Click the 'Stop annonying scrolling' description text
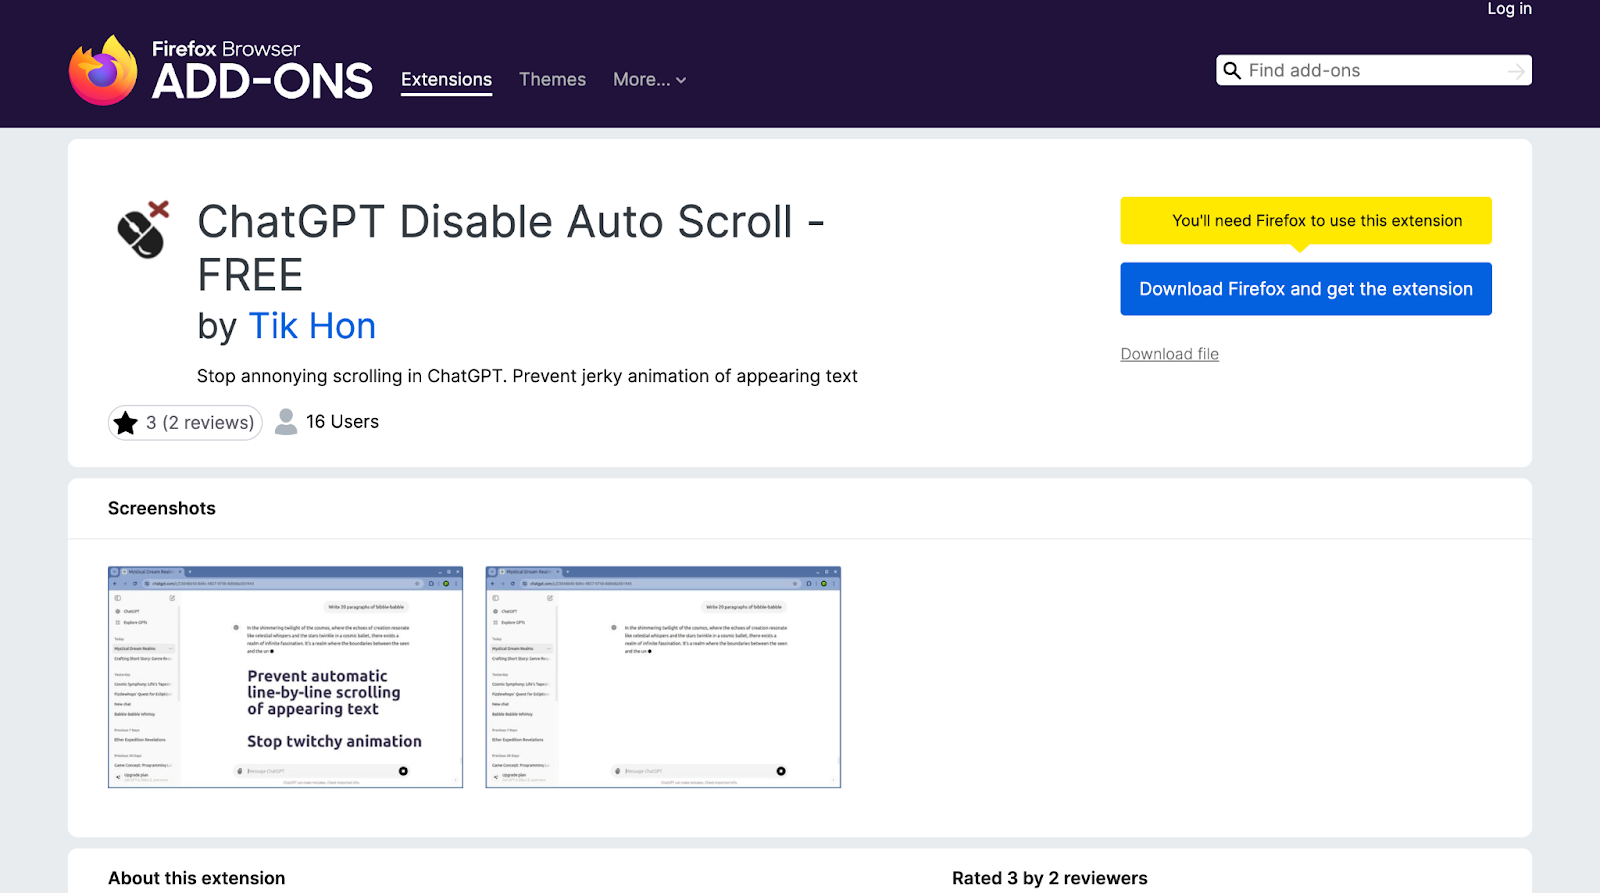The image size is (1600, 893). [x=527, y=376]
